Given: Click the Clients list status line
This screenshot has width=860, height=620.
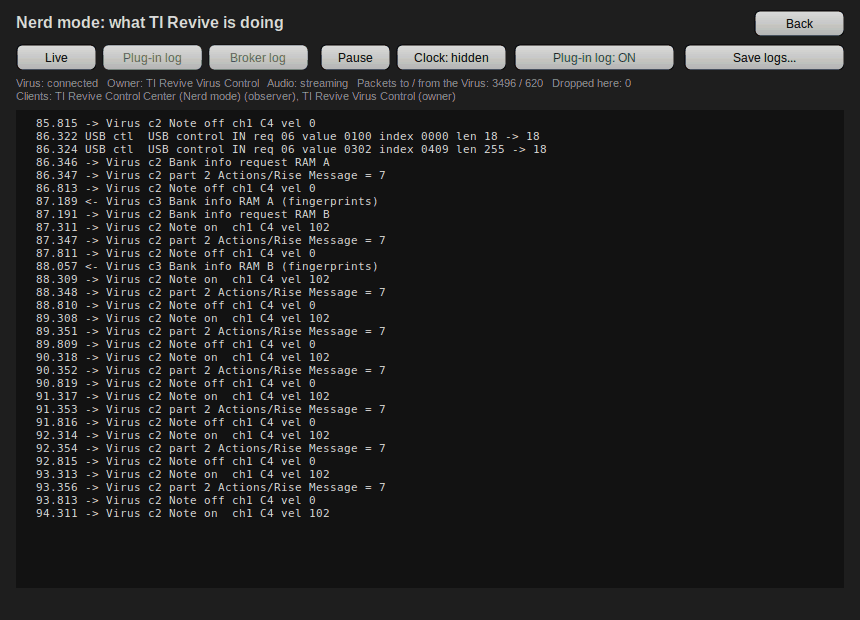Looking at the screenshot, I should click(x=236, y=97).
